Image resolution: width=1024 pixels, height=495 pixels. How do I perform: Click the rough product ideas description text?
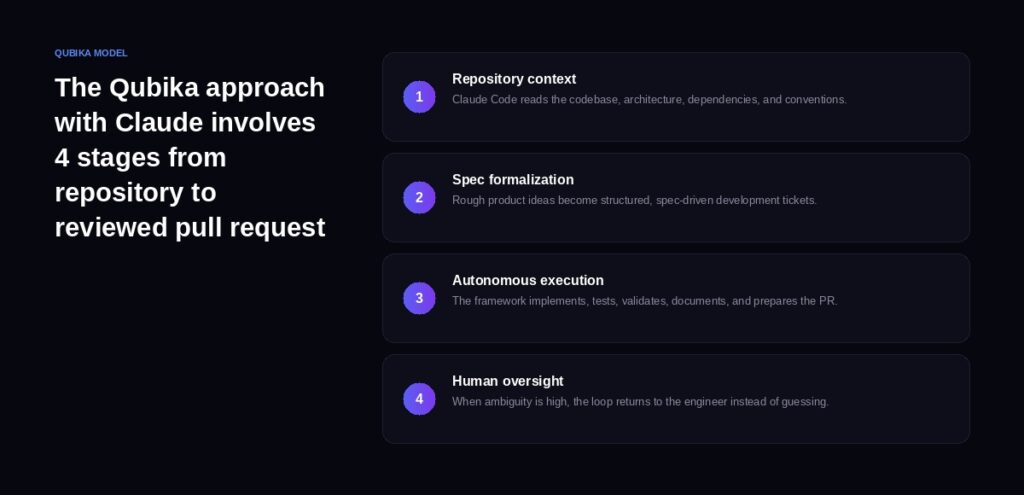(634, 200)
